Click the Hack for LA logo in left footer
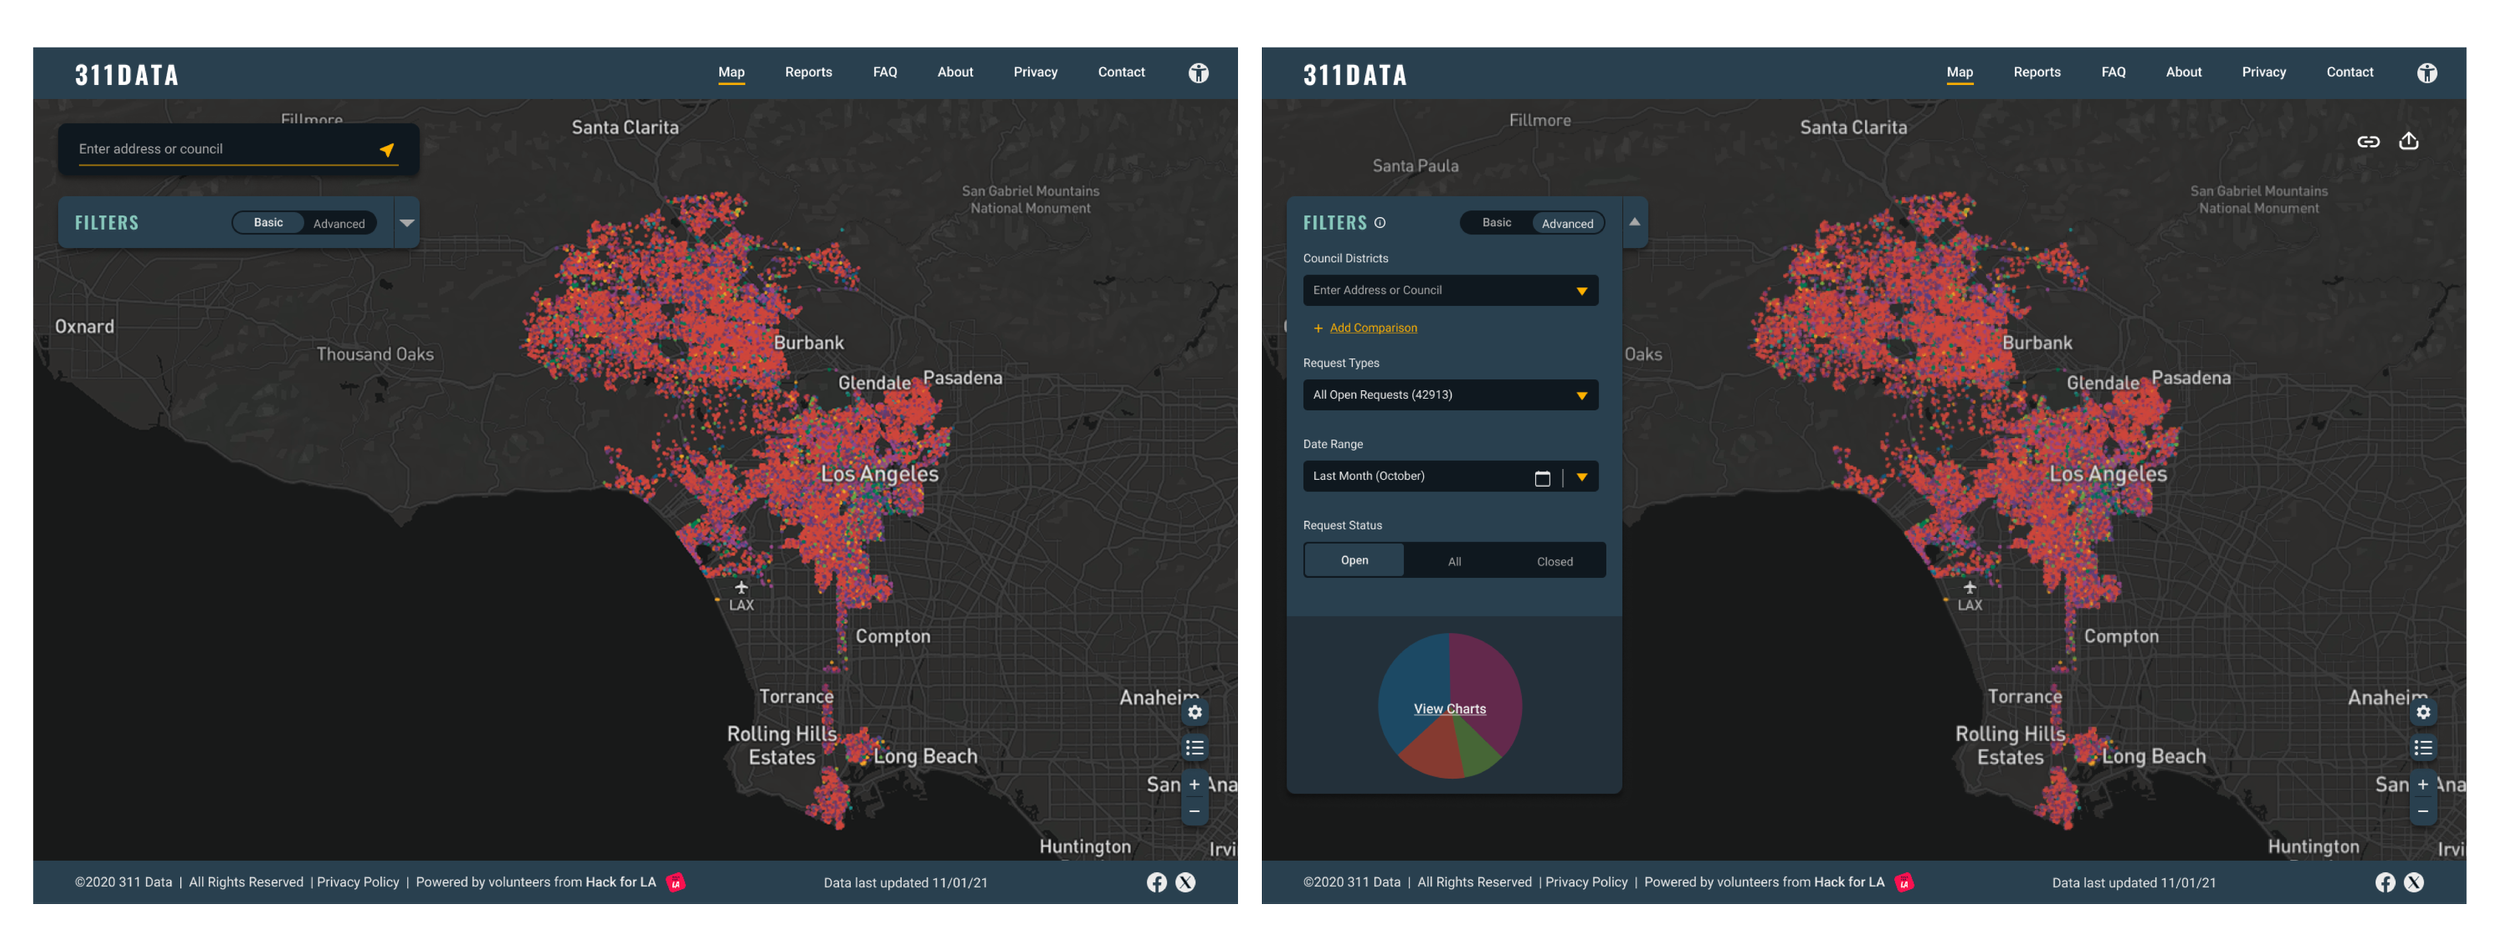This screenshot has width=2500, height=948. 676,882
